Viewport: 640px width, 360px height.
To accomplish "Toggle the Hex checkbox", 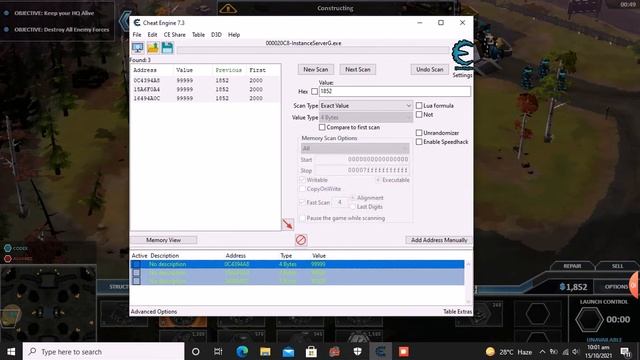I will tap(314, 91).
